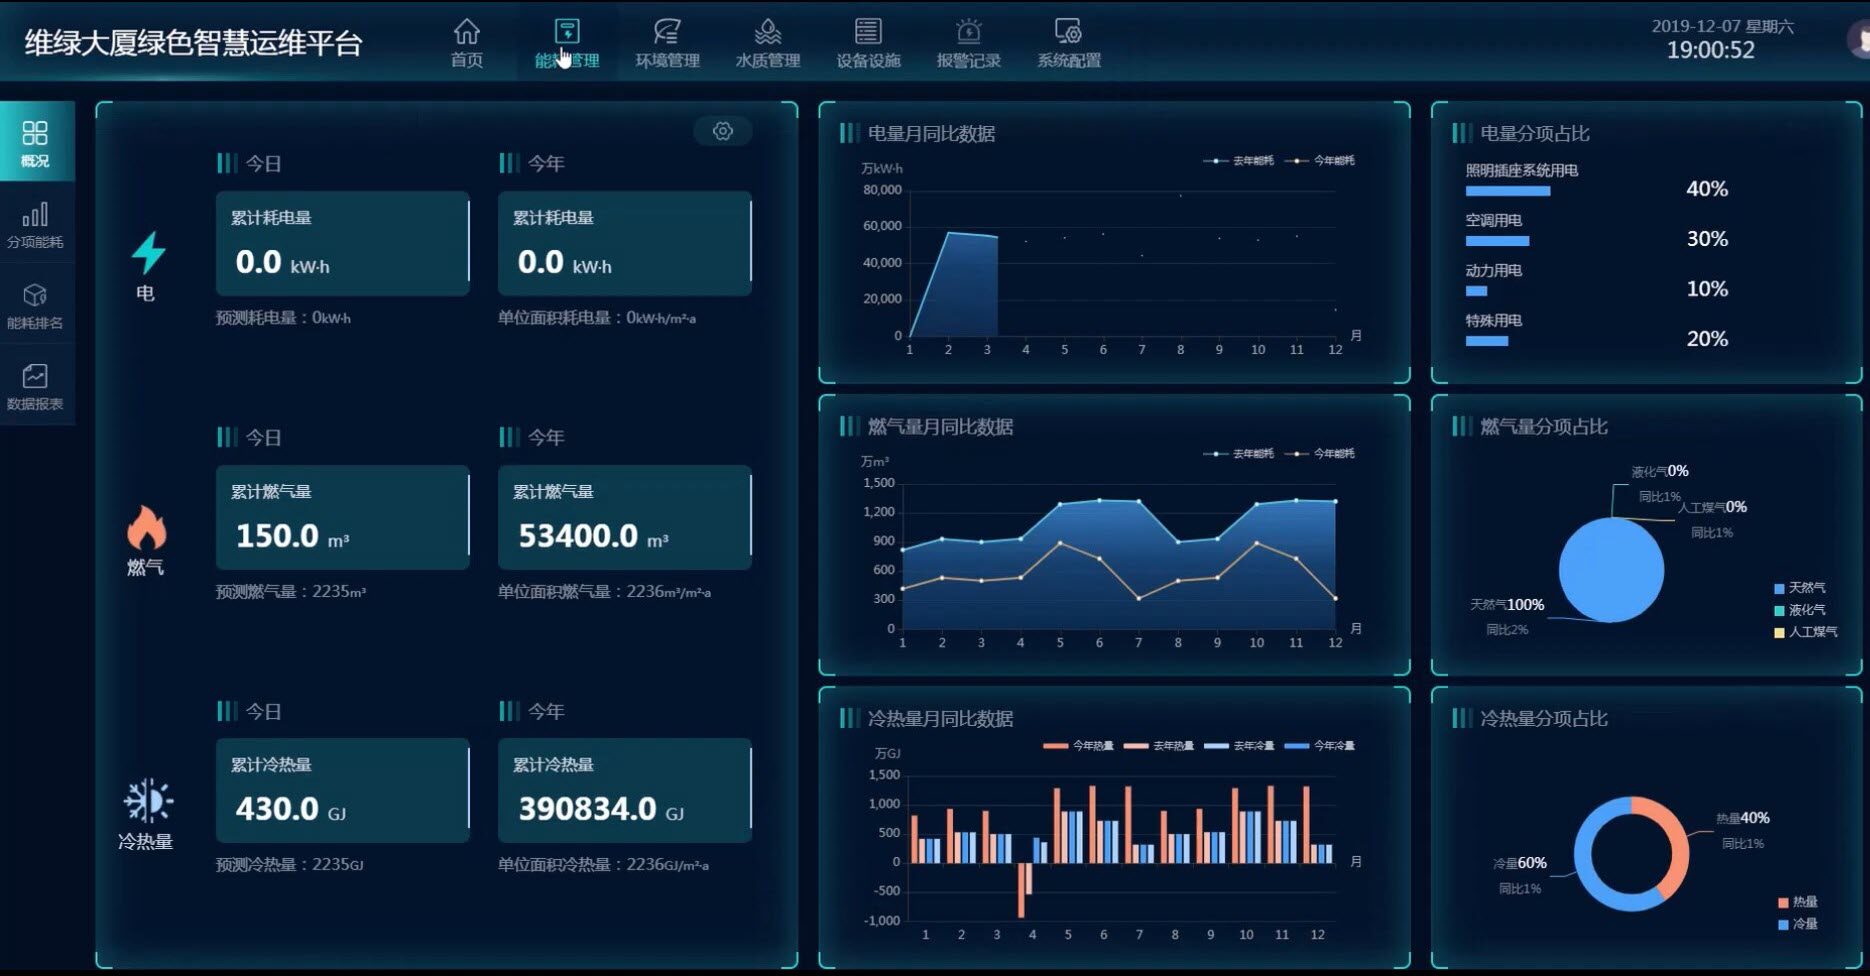Click the 维绿大厦绿色智慧运维平台 title

tap(193, 43)
